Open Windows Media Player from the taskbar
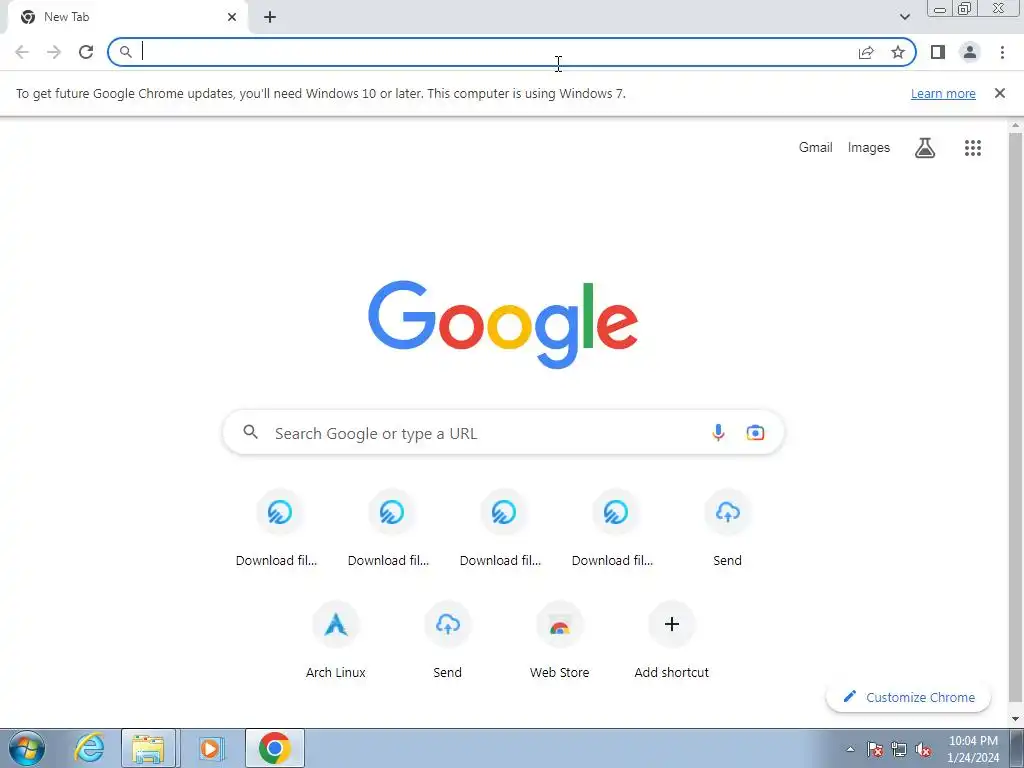This screenshot has width=1024, height=768. 210,748
